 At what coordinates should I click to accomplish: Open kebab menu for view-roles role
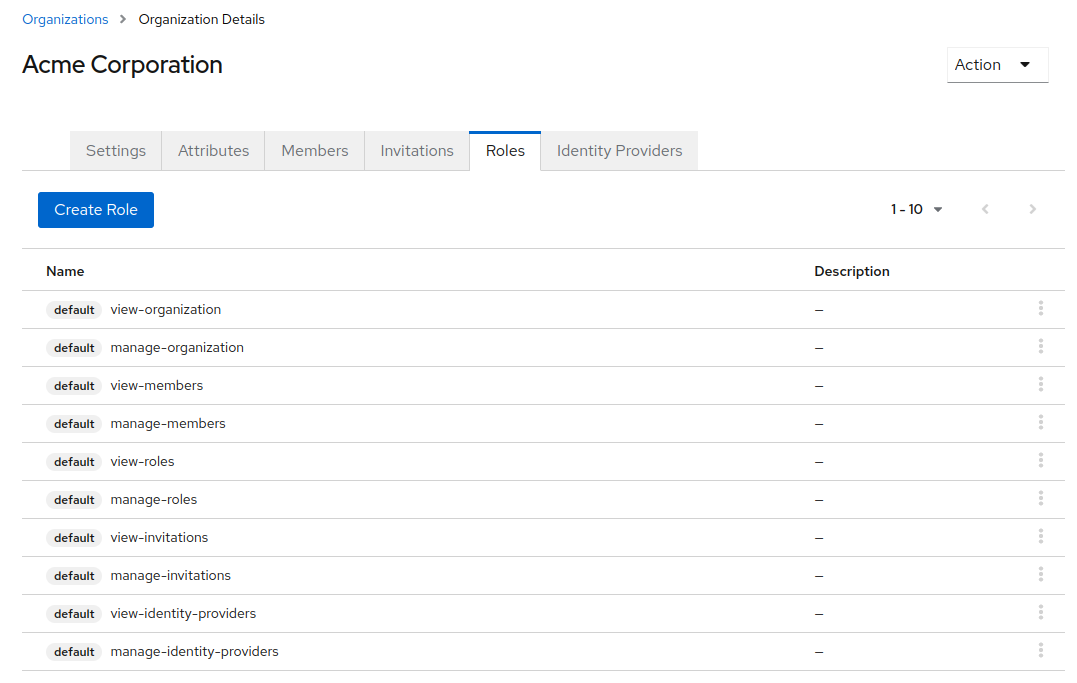[1040, 461]
